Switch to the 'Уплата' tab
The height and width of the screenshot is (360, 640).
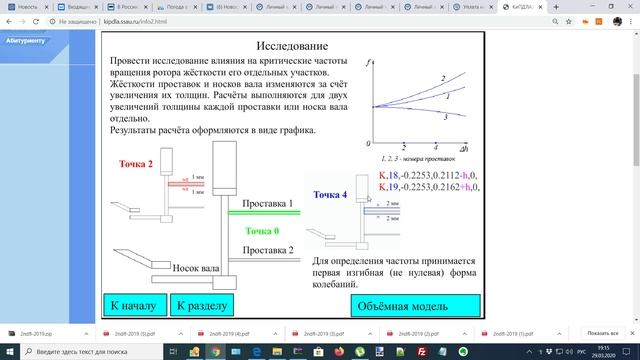[x=473, y=7]
